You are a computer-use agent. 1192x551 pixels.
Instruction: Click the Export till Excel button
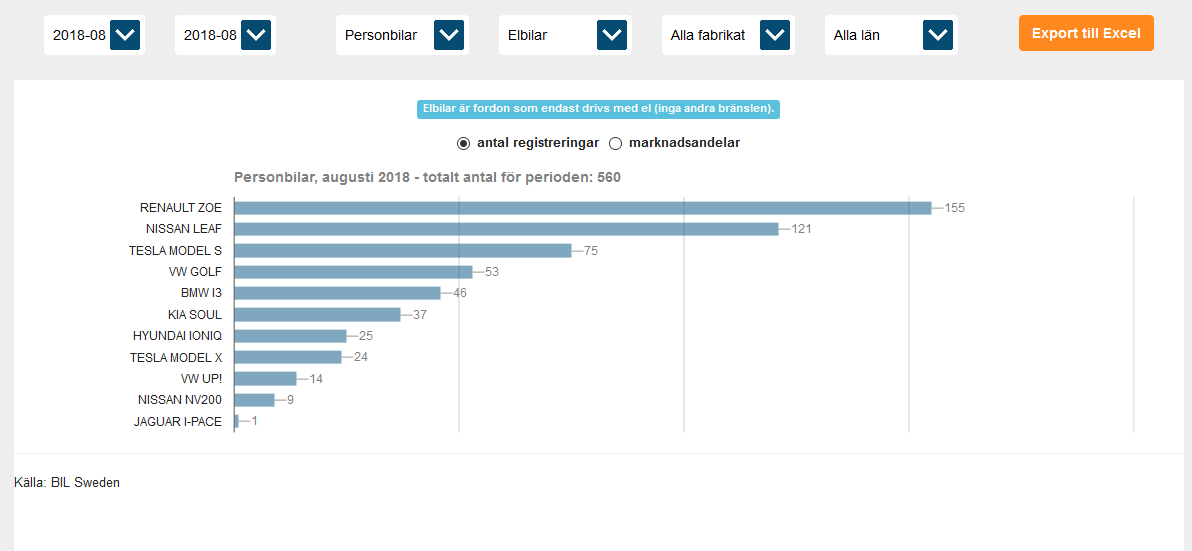(1086, 33)
